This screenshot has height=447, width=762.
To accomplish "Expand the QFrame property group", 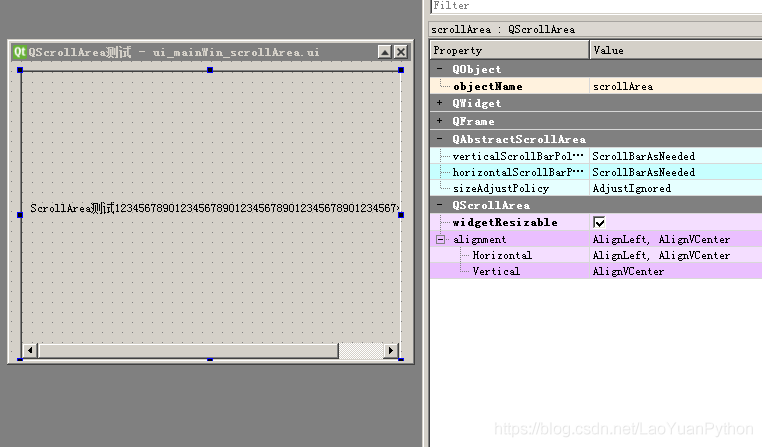I will tap(439, 121).
